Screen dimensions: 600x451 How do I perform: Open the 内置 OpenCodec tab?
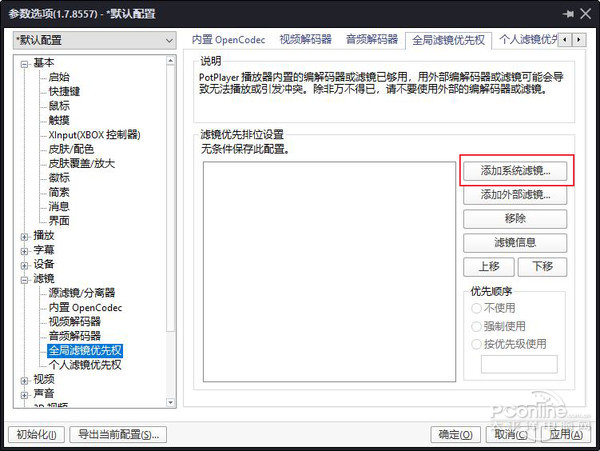click(x=227, y=39)
